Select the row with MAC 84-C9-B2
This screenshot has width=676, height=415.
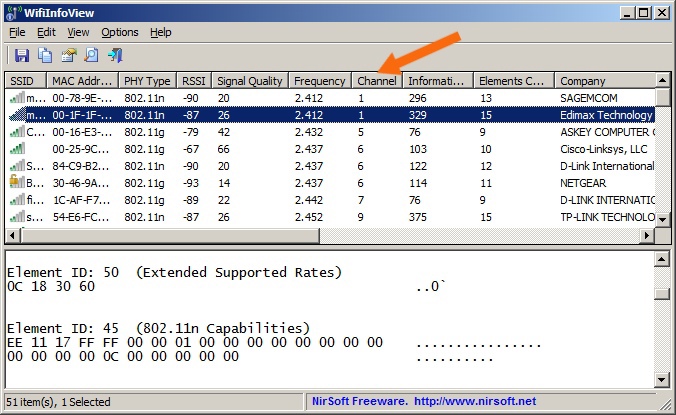pyautogui.click(x=330, y=166)
